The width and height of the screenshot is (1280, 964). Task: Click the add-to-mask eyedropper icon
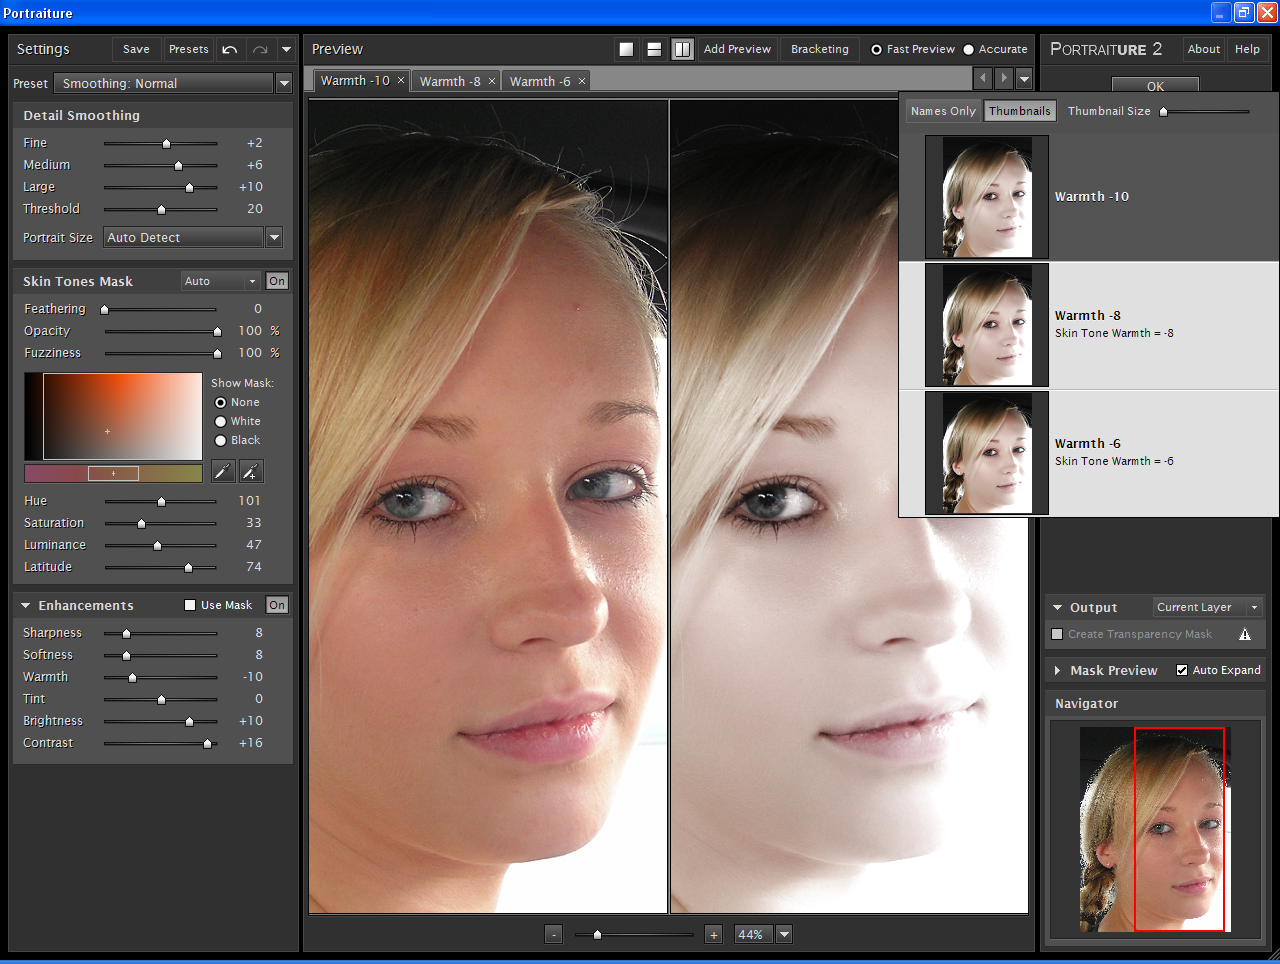pos(250,471)
